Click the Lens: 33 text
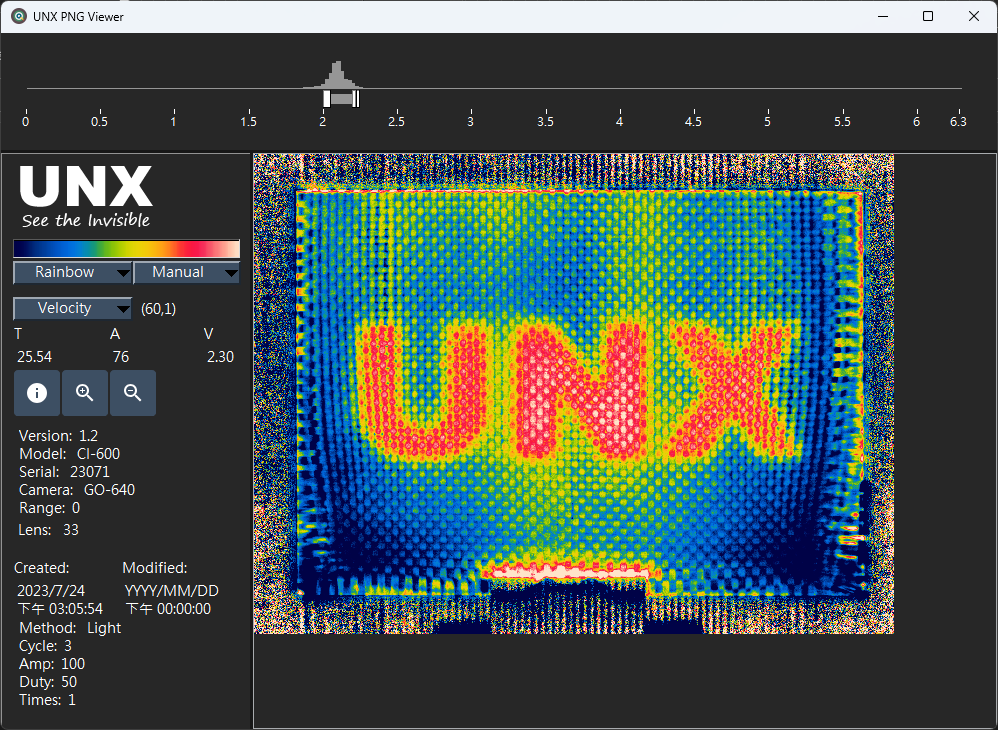Image resolution: width=998 pixels, height=730 pixels. (x=49, y=530)
